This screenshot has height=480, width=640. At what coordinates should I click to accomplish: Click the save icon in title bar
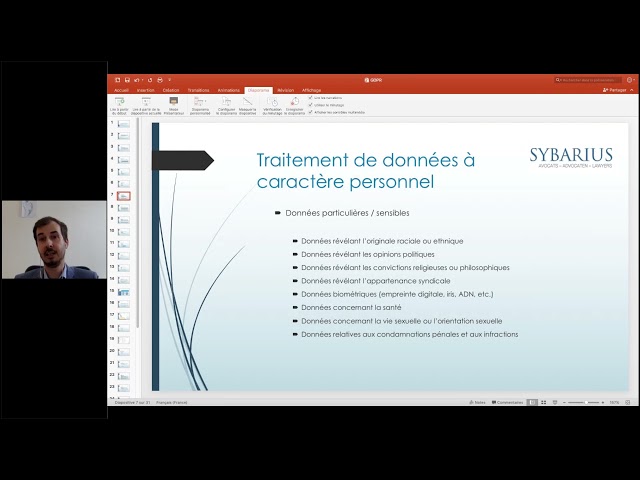click(x=127, y=80)
